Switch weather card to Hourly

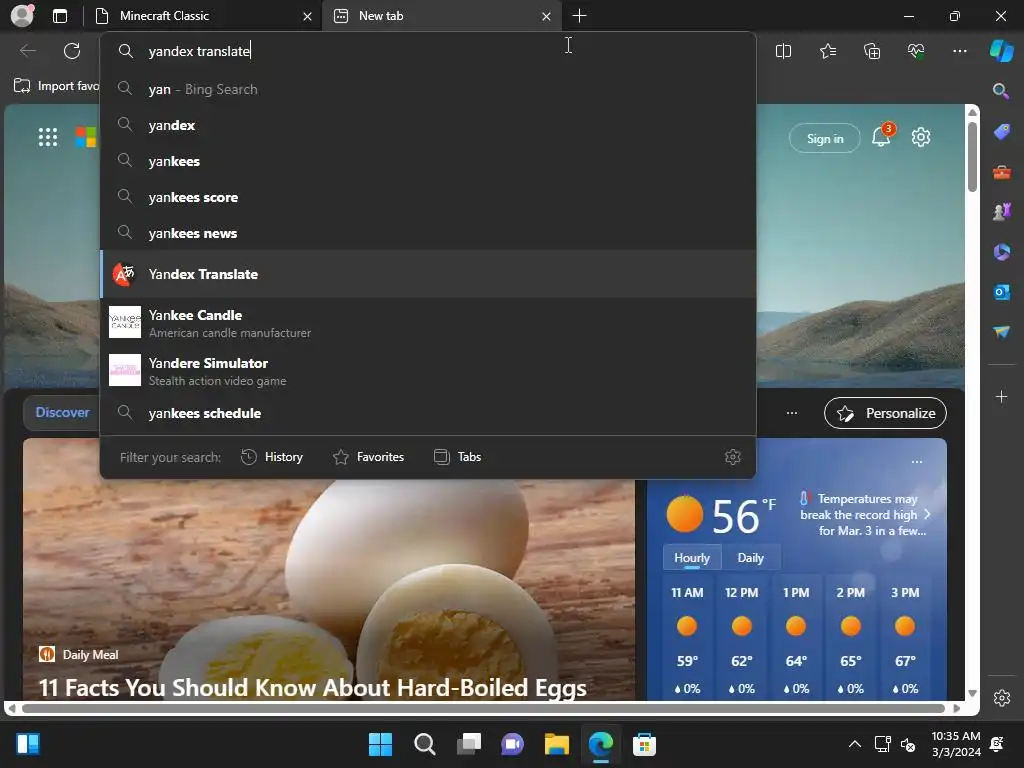pos(692,557)
